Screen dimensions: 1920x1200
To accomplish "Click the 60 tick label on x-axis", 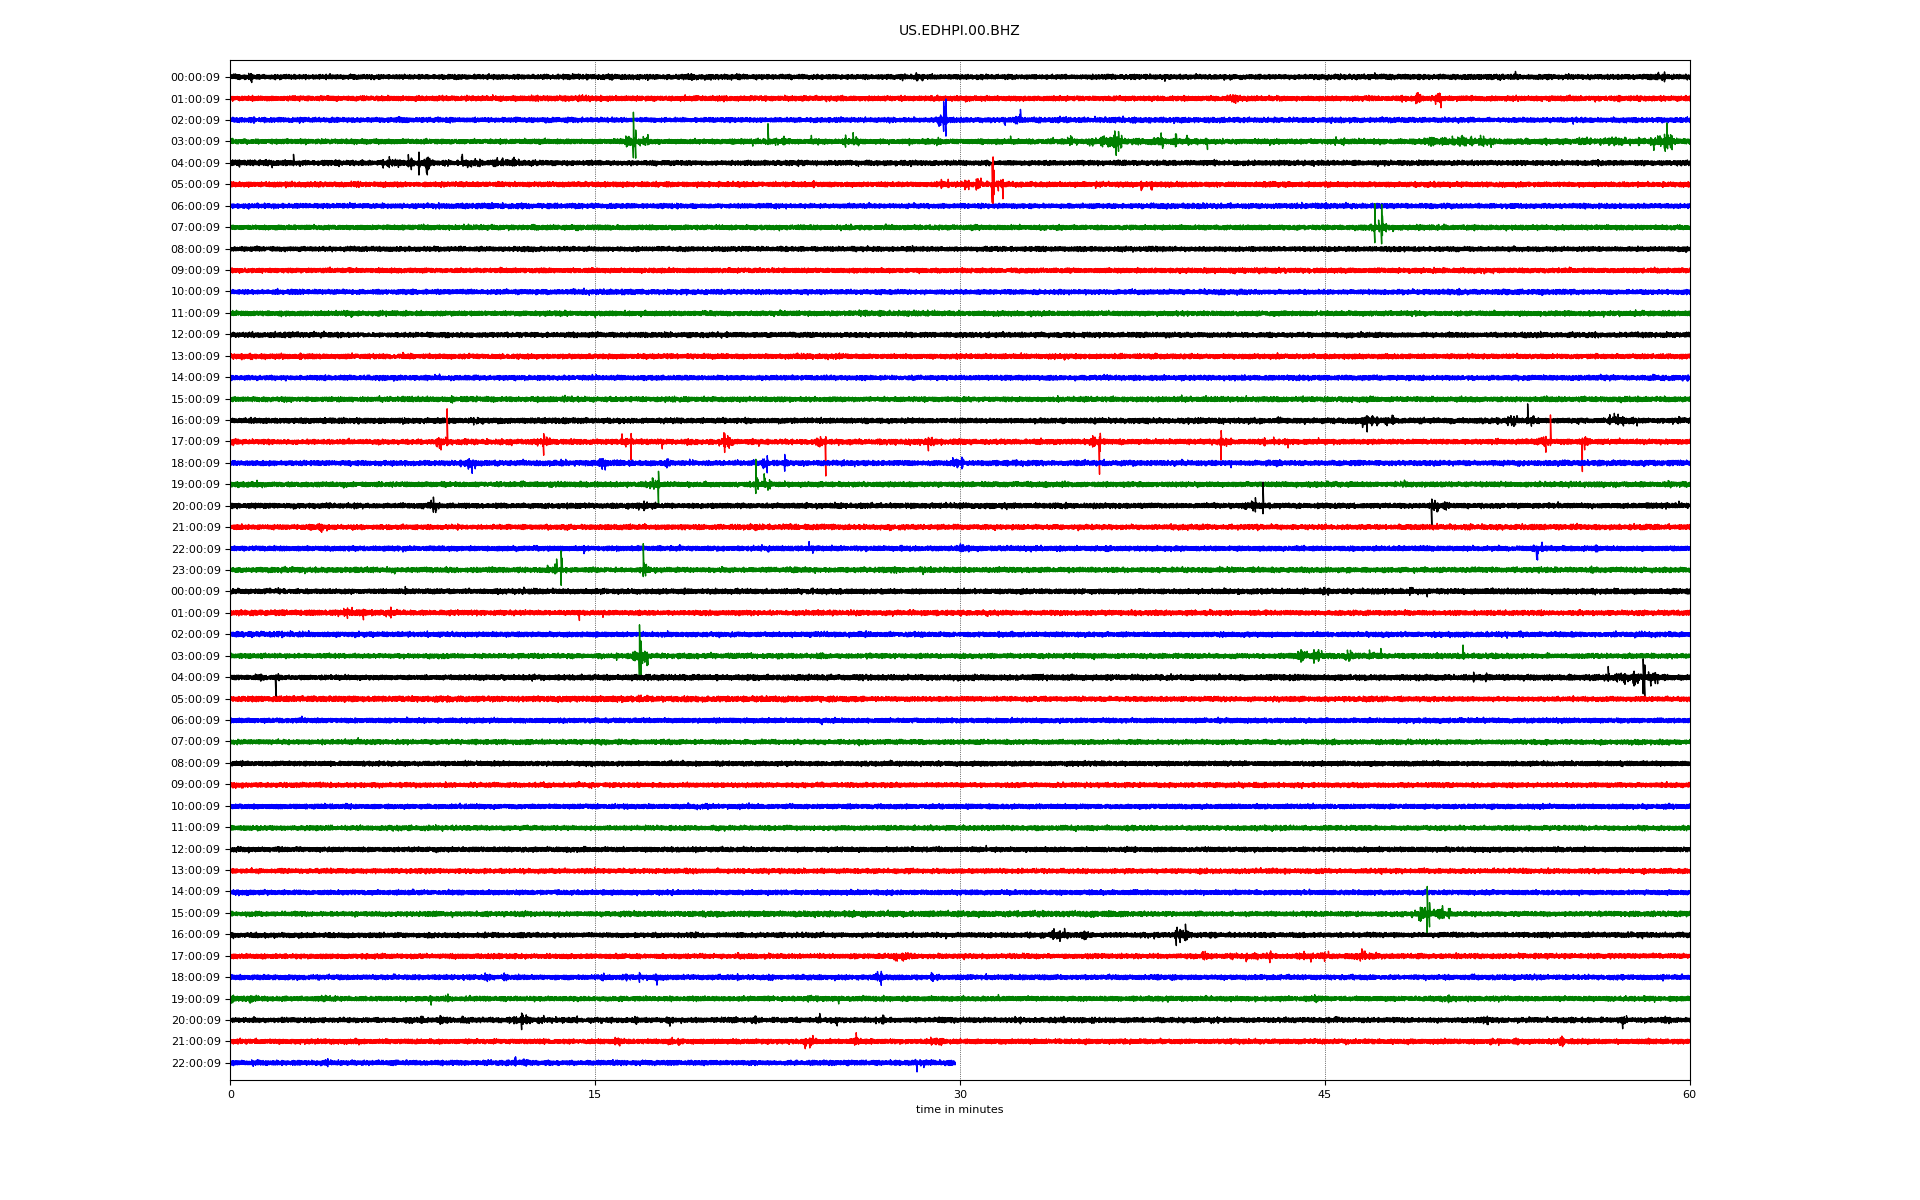I will click(1689, 1094).
